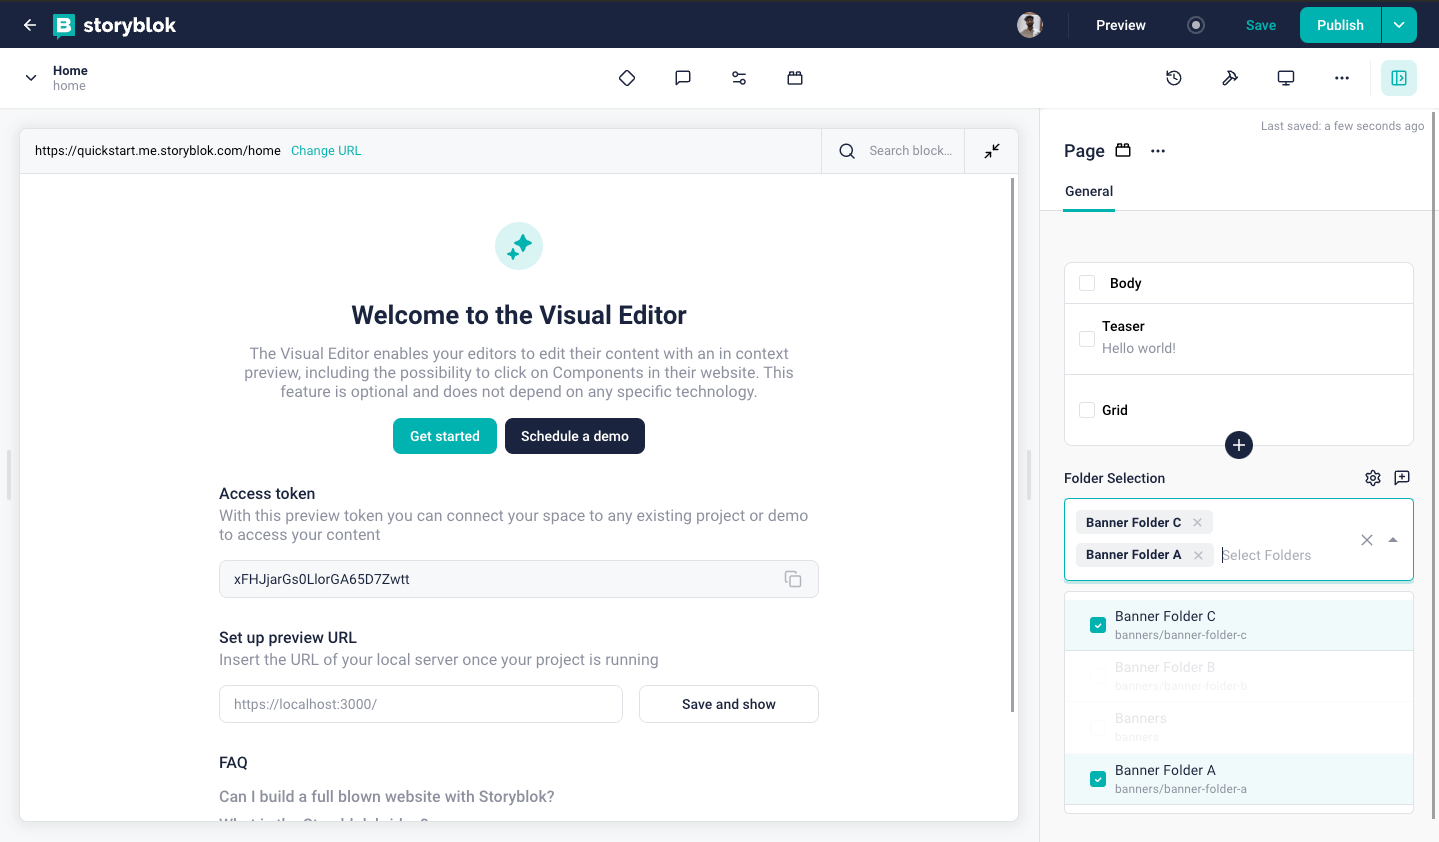Open the Publish dropdown arrow
1439x842 pixels.
[x=1399, y=25]
